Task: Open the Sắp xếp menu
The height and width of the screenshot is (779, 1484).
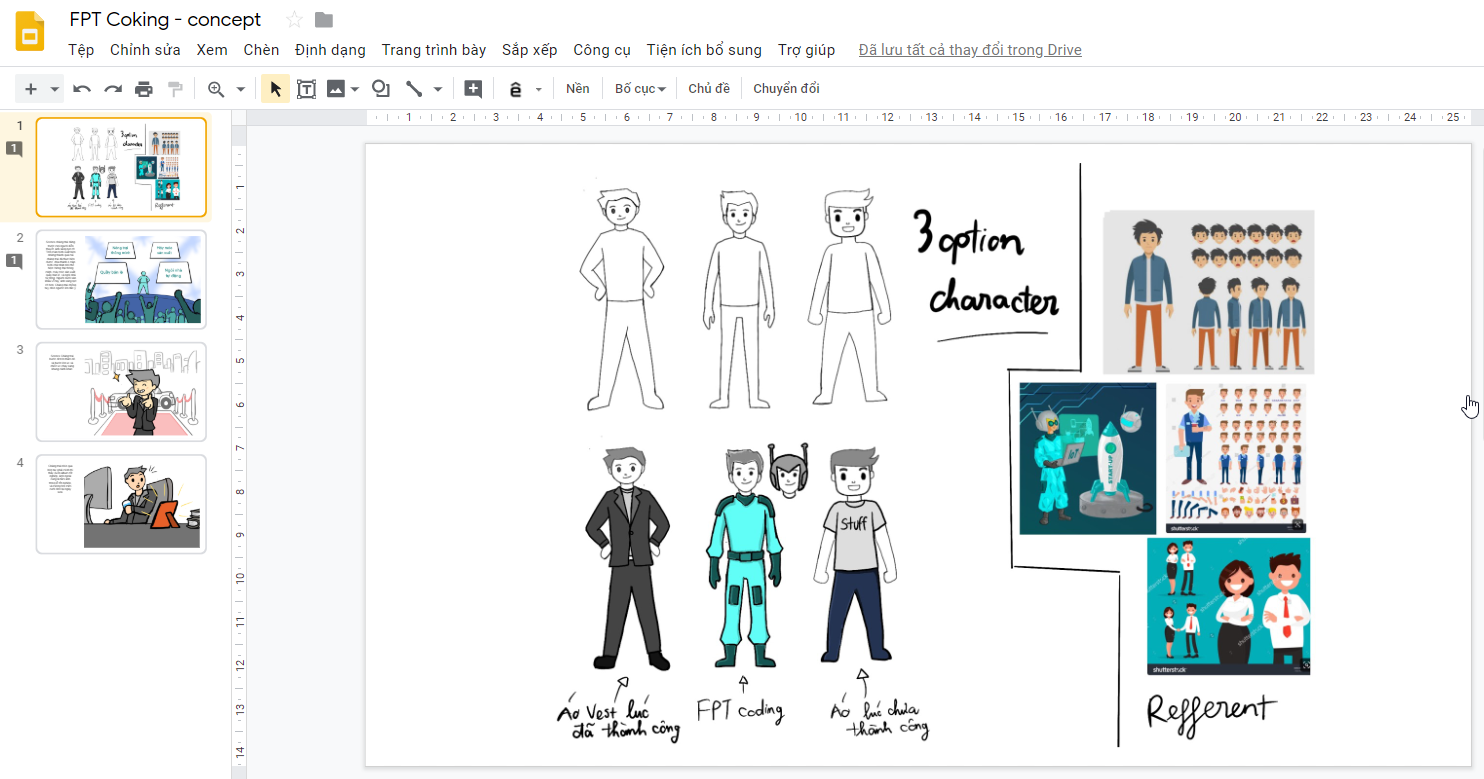Action: click(x=530, y=50)
